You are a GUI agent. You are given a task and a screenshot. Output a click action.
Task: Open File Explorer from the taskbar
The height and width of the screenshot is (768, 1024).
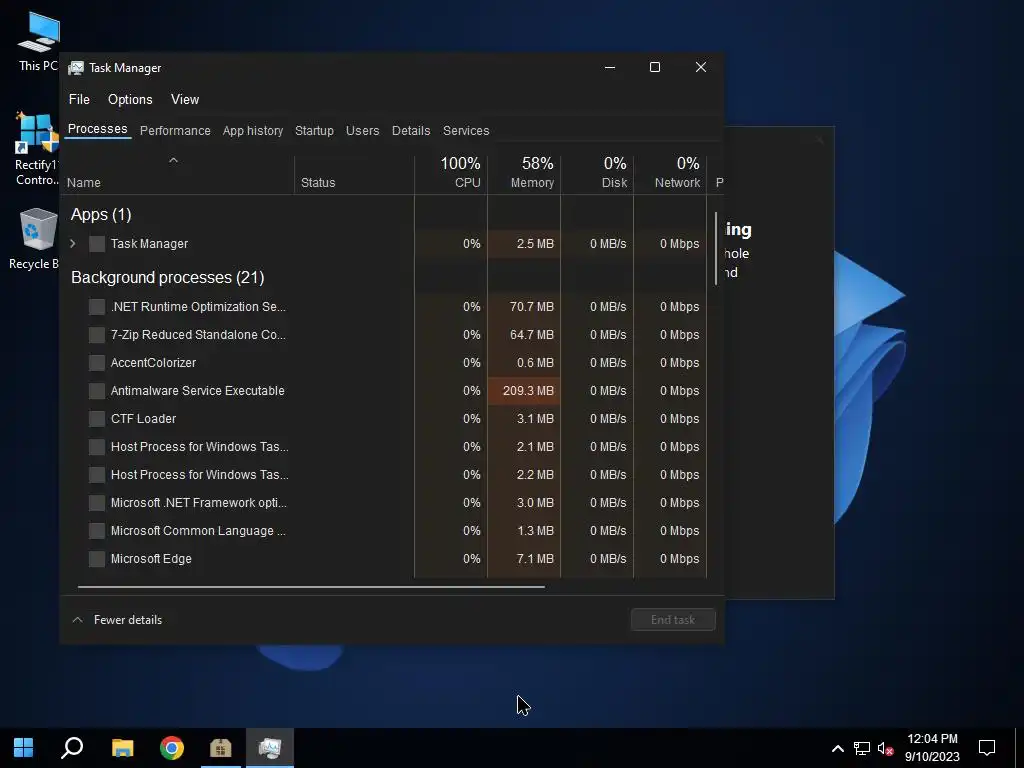click(x=122, y=748)
